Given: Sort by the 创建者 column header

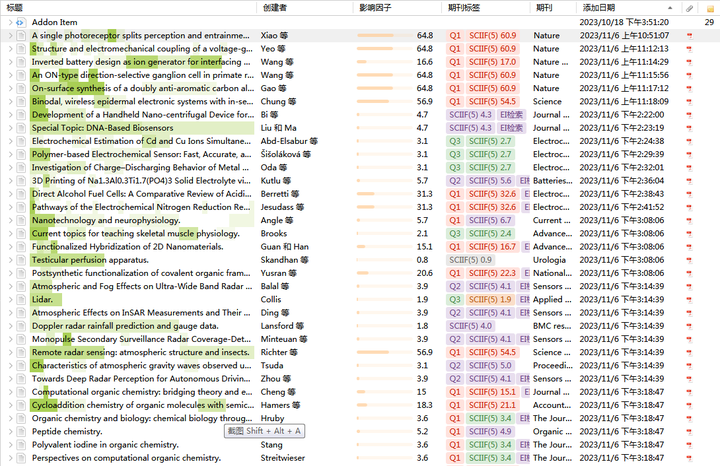Looking at the screenshot, I should tap(275, 8).
